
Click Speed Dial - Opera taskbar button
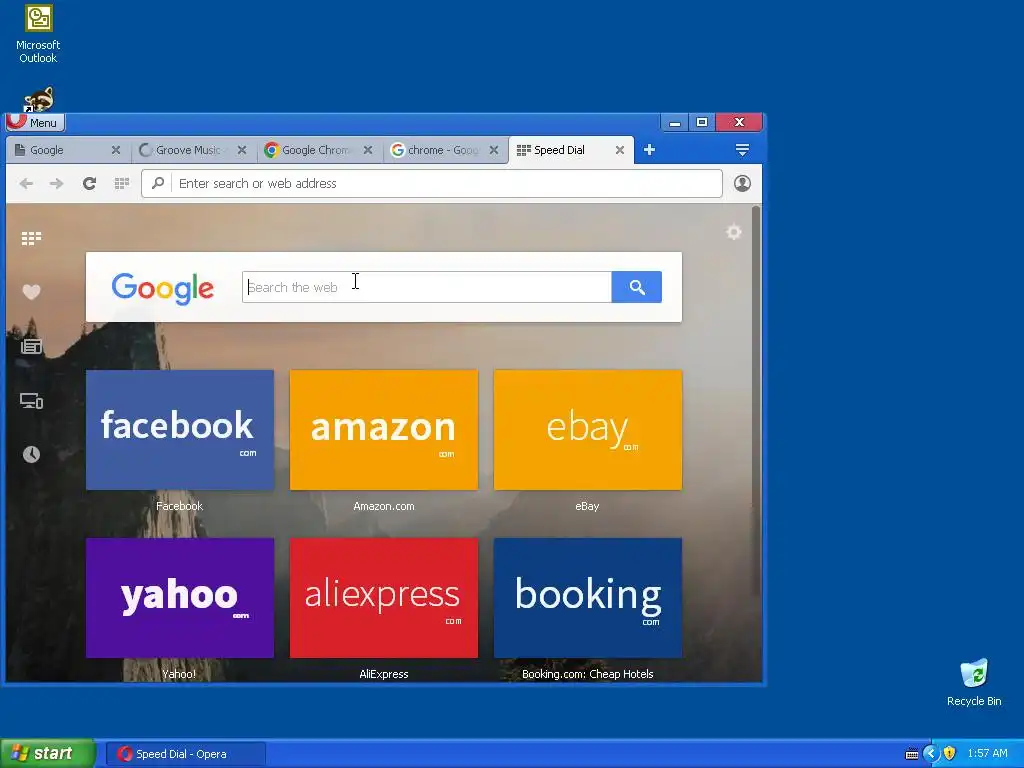click(x=185, y=754)
